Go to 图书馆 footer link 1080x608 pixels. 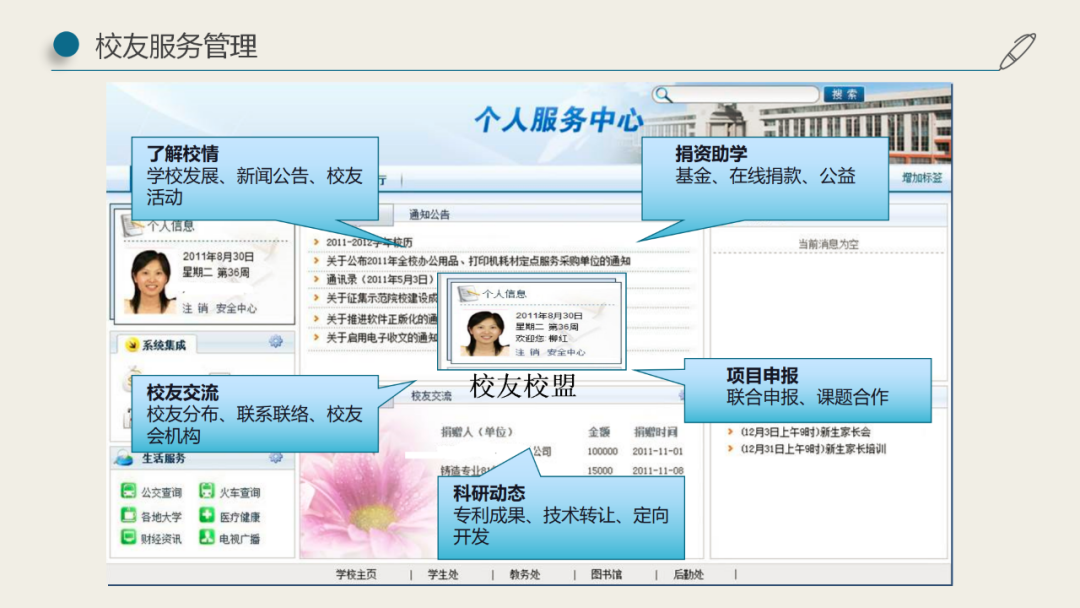(606, 574)
